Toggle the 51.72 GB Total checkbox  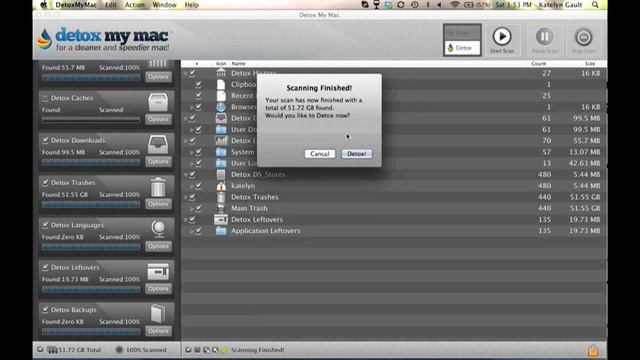tap(40, 350)
